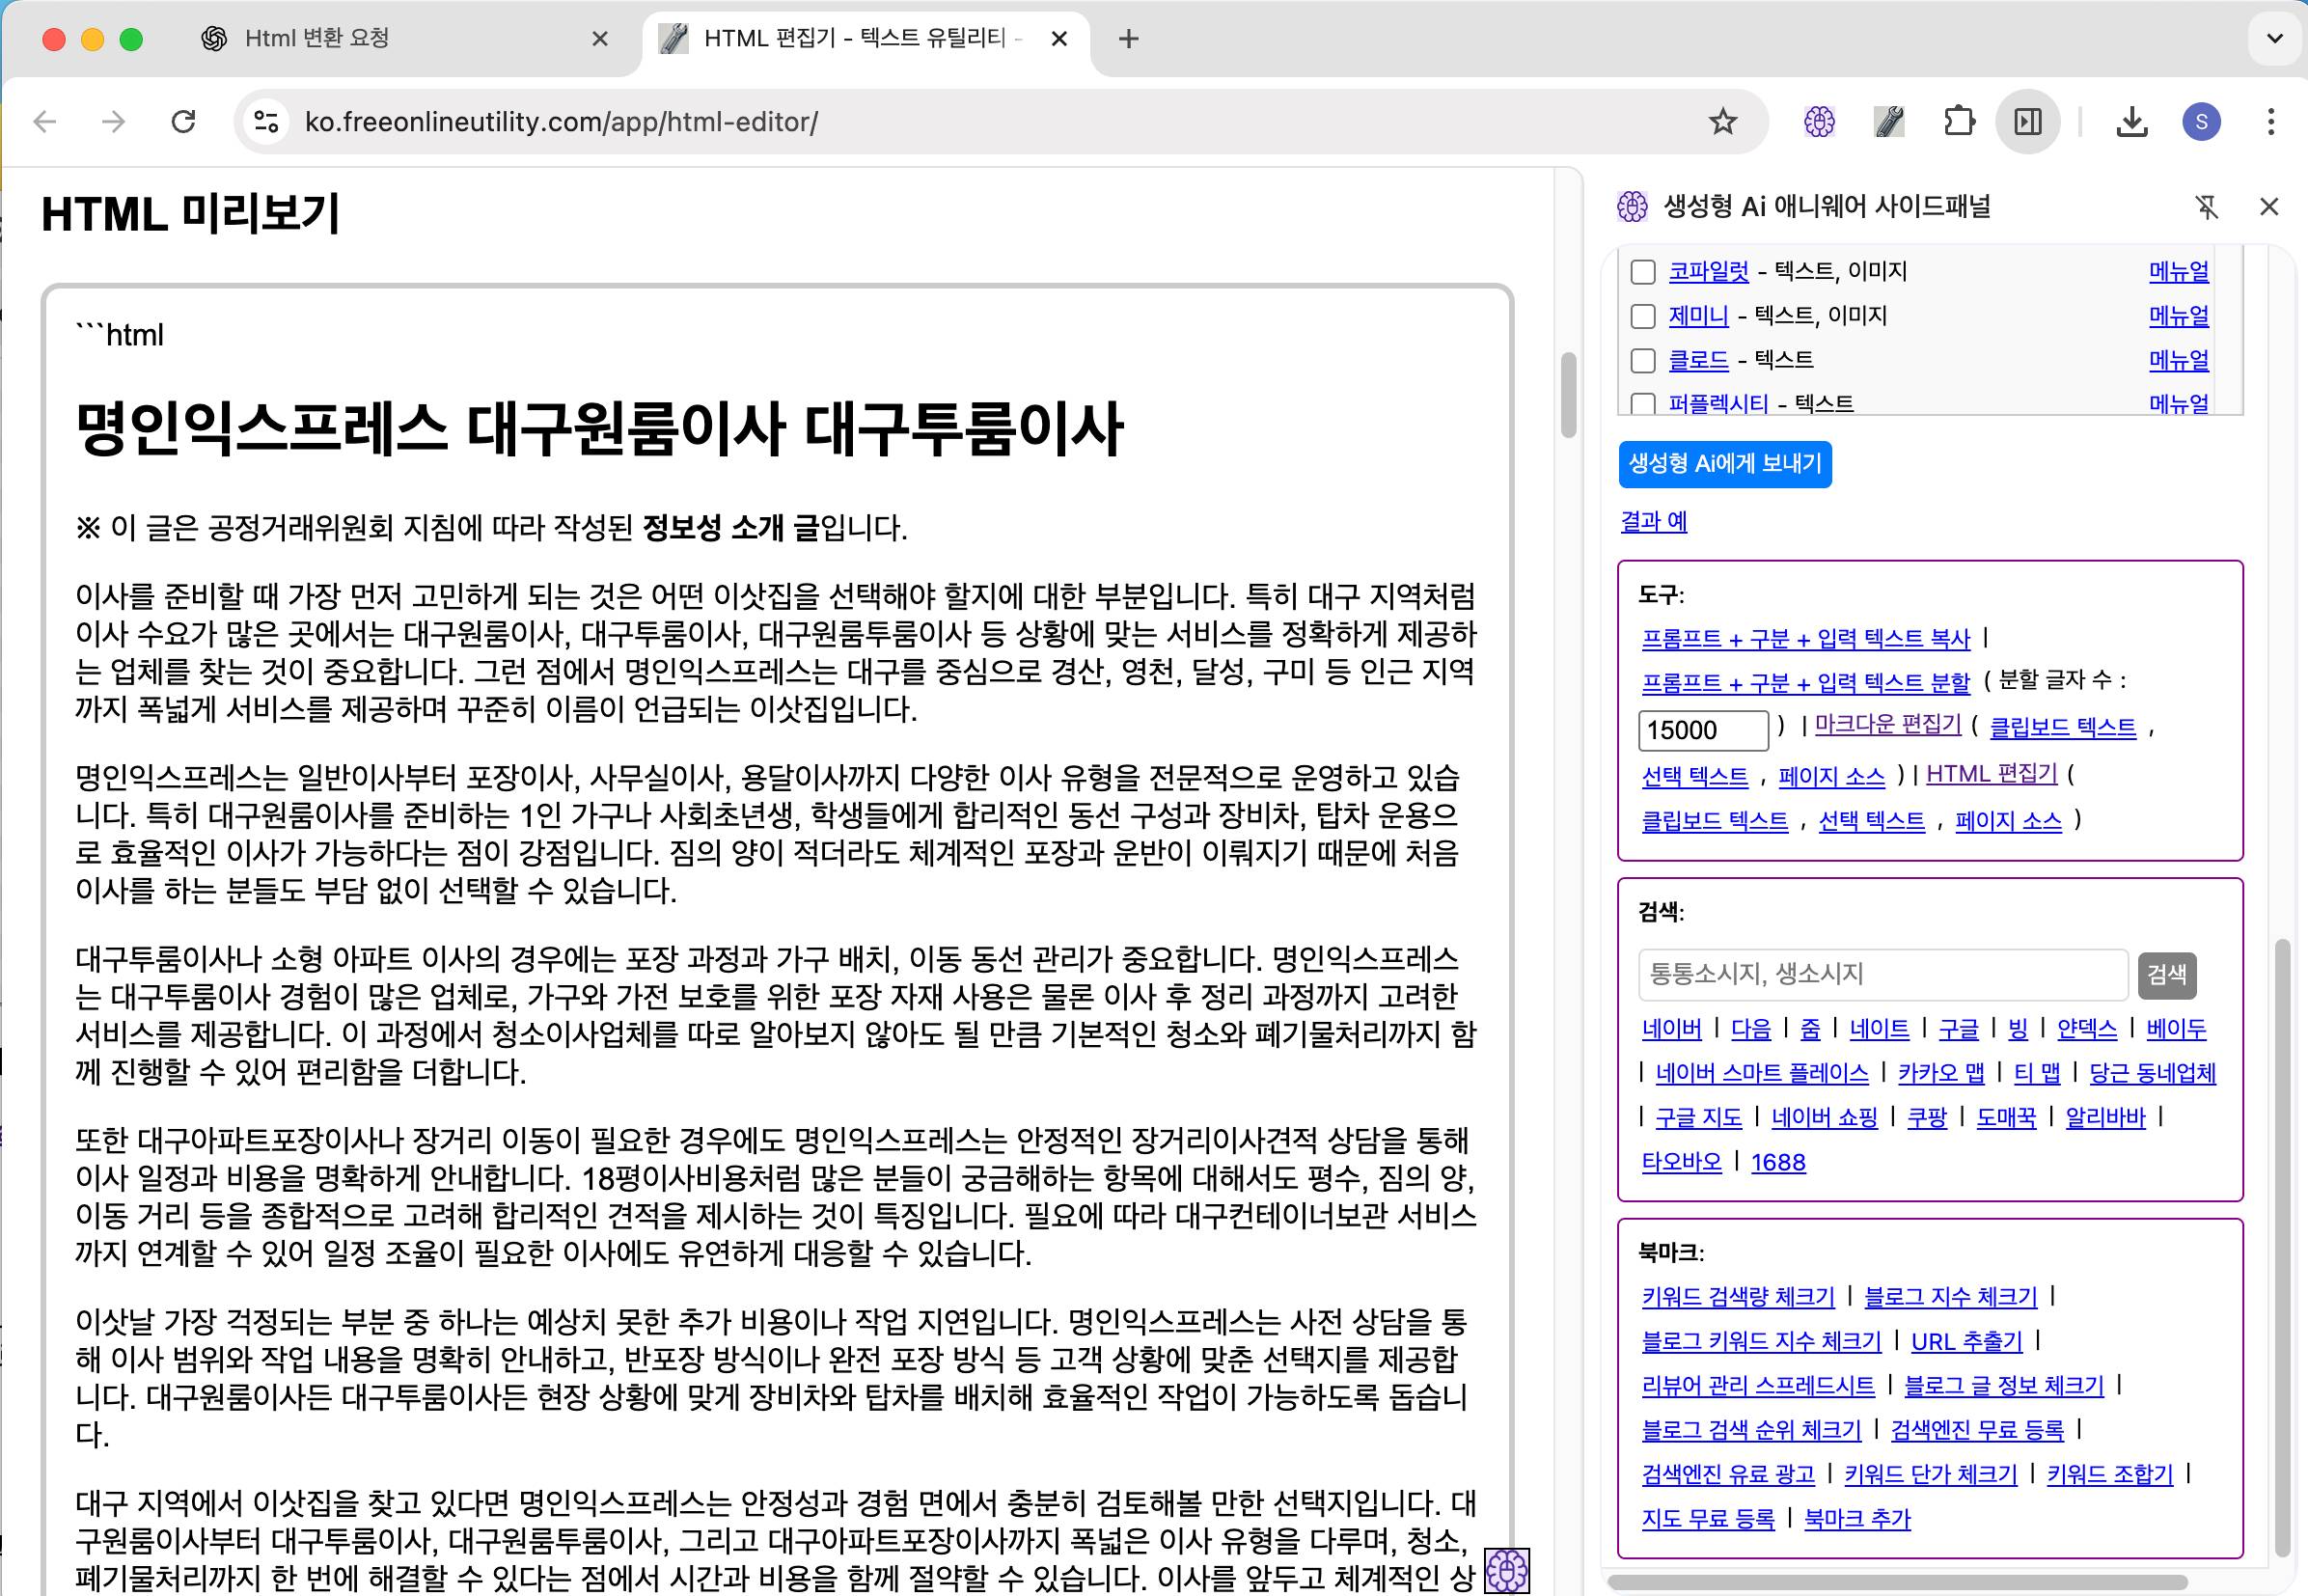
Task: Open the 마크다운 편집기 link
Action: [1887, 724]
